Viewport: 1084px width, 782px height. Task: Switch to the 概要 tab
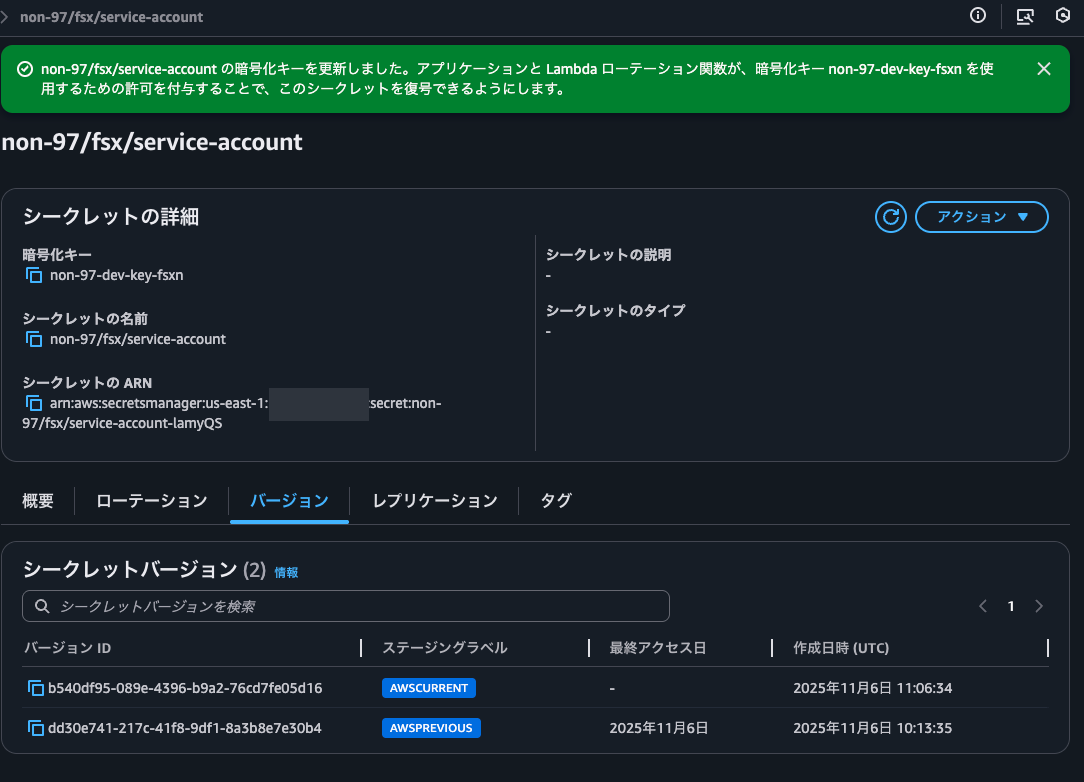coord(38,501)
